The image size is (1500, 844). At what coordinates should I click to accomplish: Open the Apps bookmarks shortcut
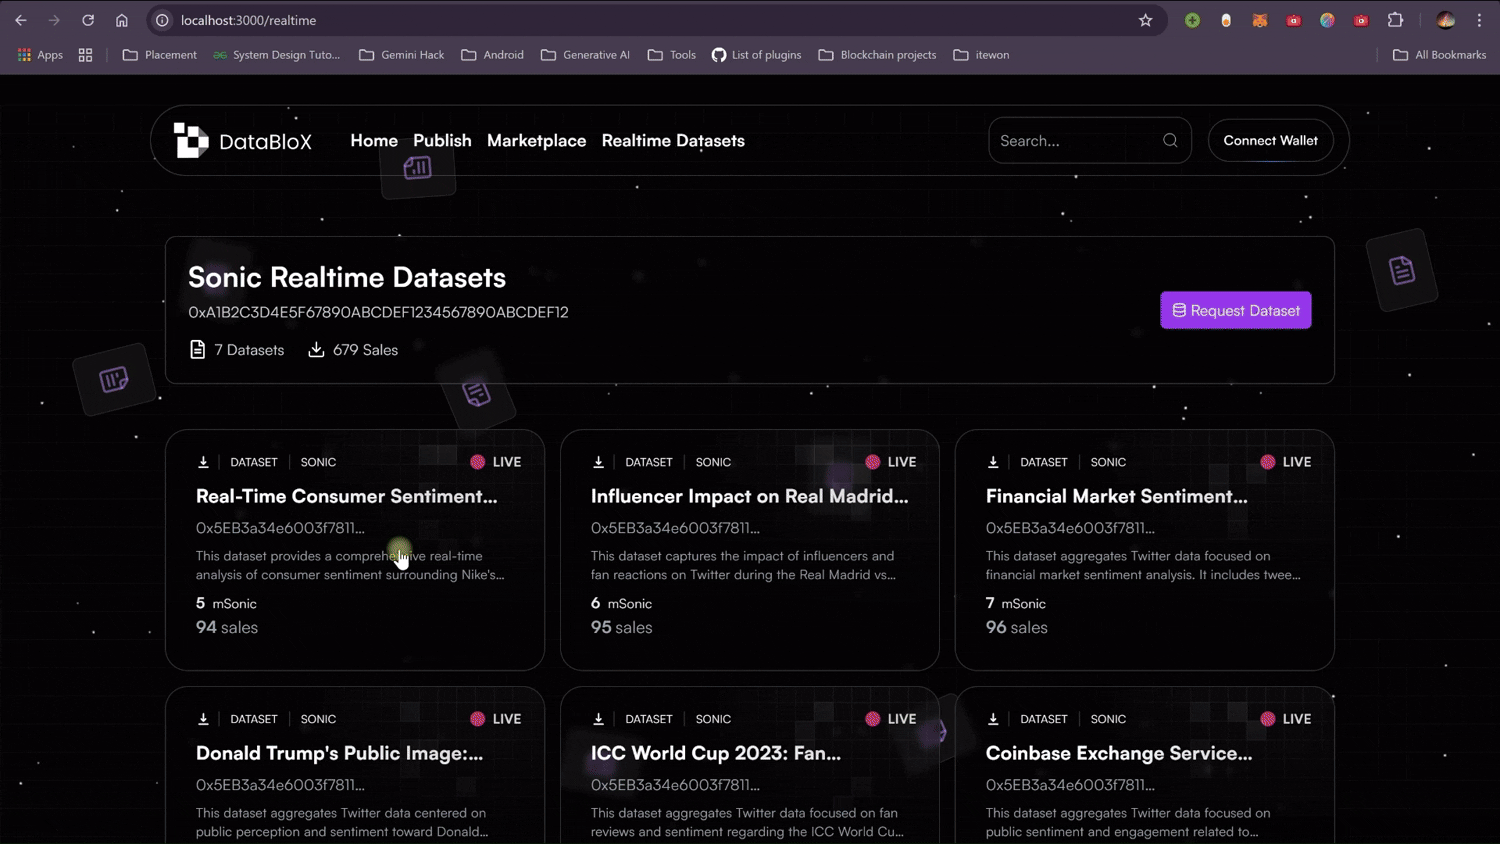click(40, 55)
